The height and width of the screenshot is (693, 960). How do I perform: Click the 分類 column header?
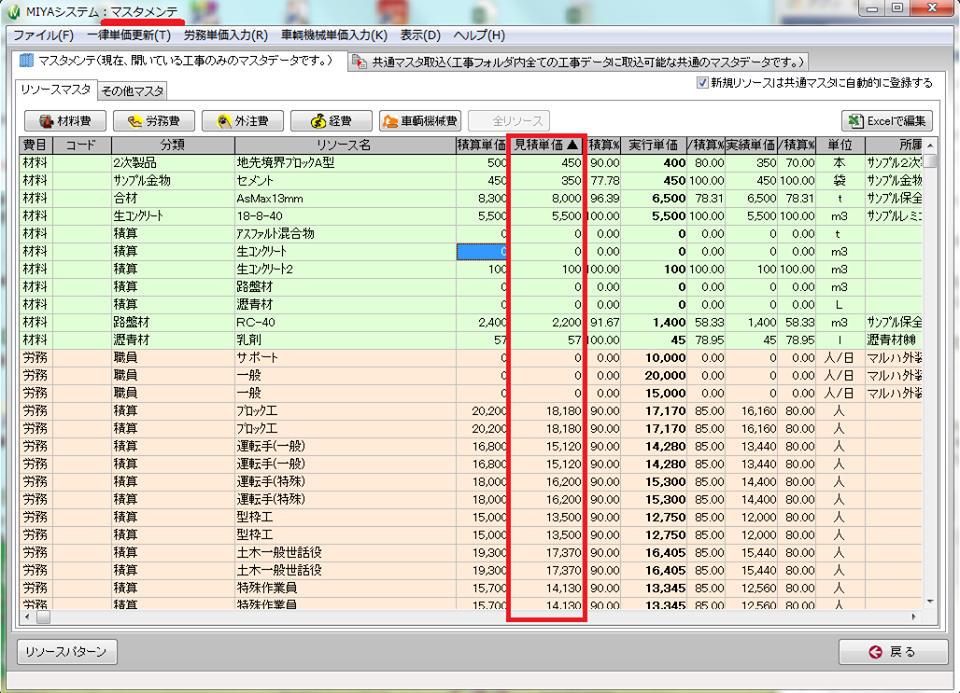173,145
